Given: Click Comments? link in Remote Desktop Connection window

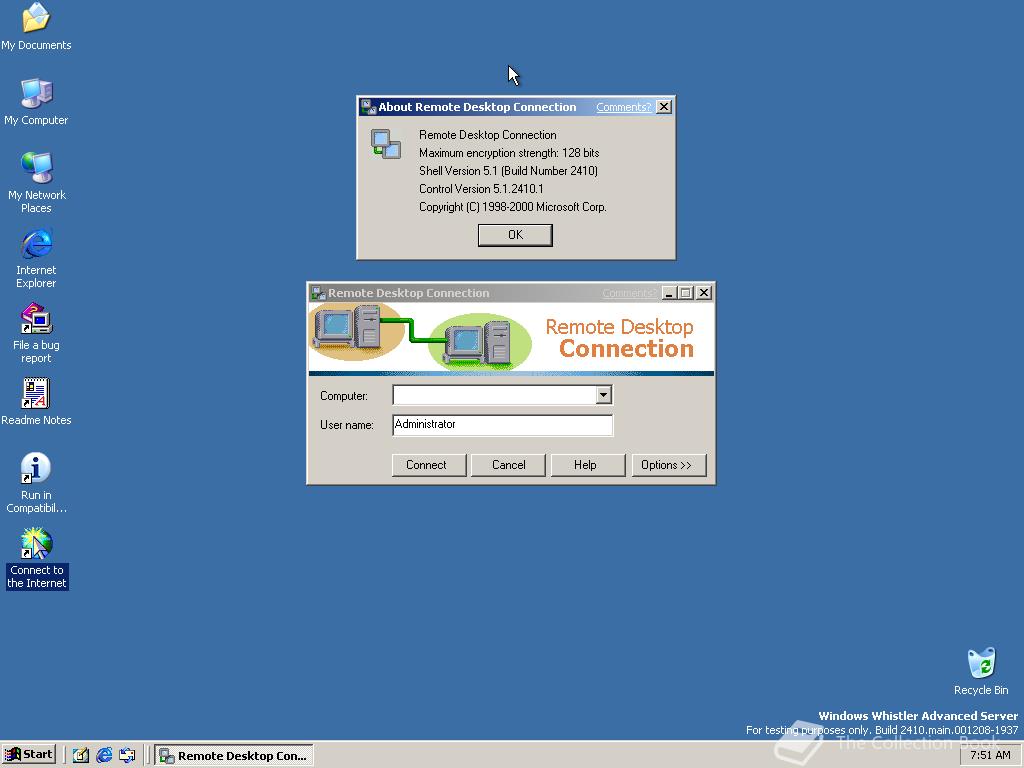Looking at the screenshot, I should click(630, 293).
